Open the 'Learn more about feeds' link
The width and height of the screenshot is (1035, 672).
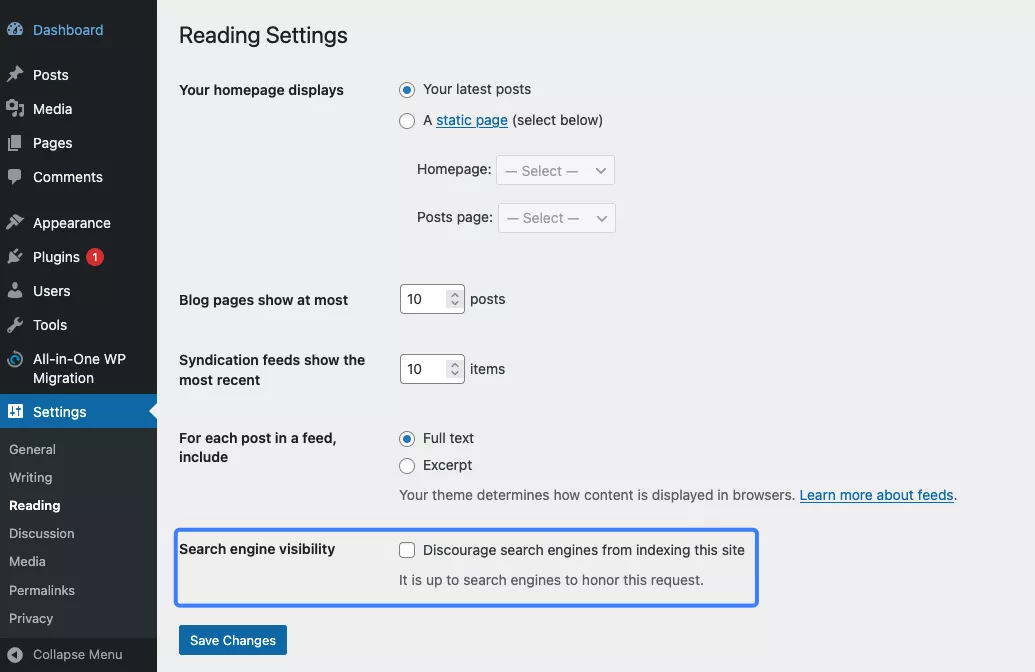click(876, 495)
